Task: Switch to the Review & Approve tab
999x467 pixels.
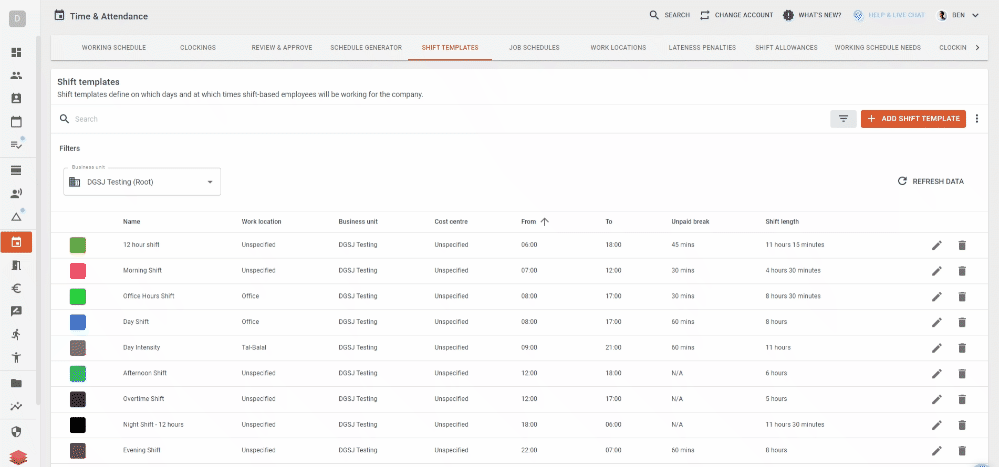Action: point(282,48)
